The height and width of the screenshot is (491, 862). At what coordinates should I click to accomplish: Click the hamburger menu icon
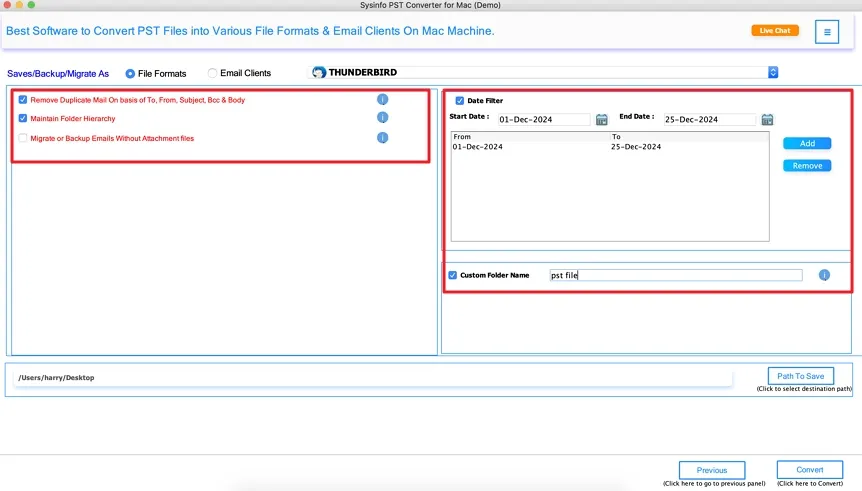pyautogui.click(x=827, y=32)
